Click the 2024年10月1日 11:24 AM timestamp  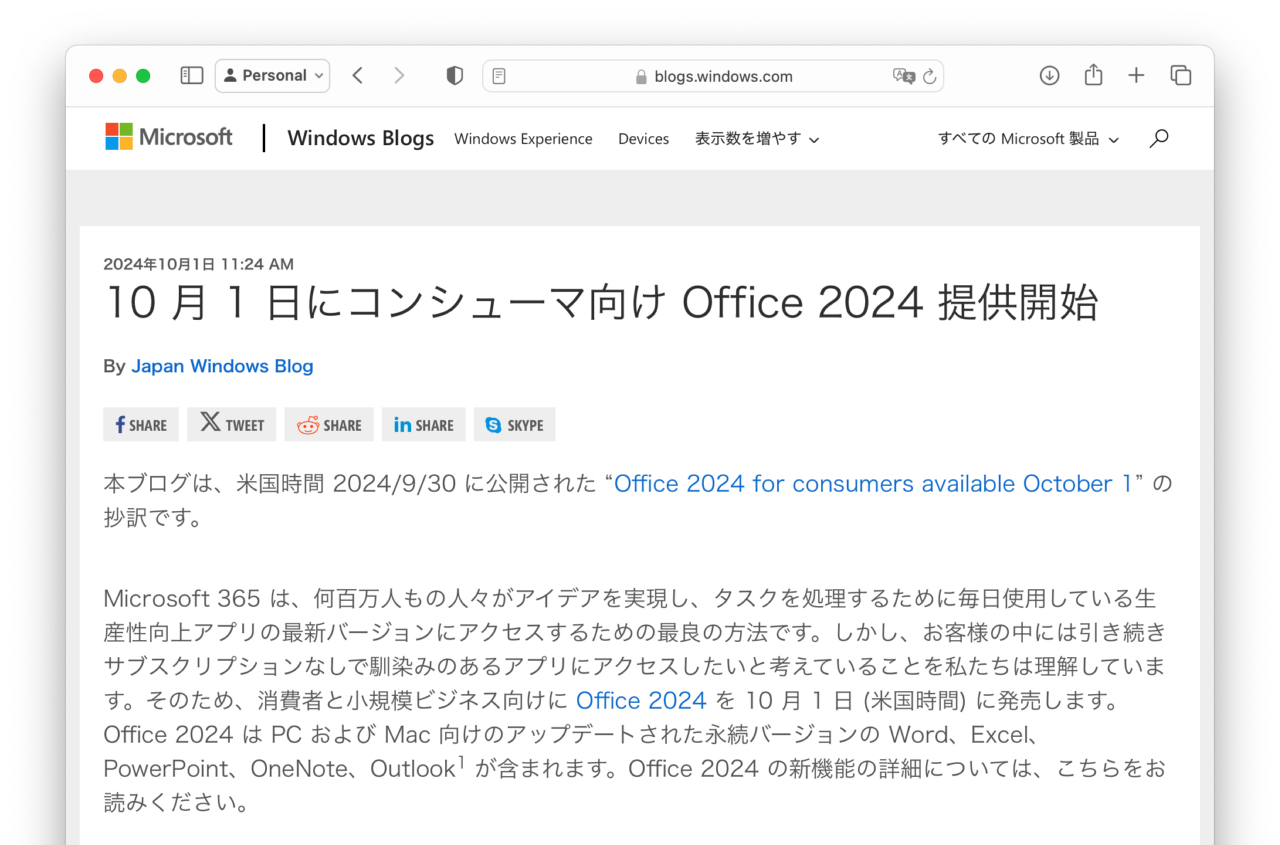tap(199, 264)
